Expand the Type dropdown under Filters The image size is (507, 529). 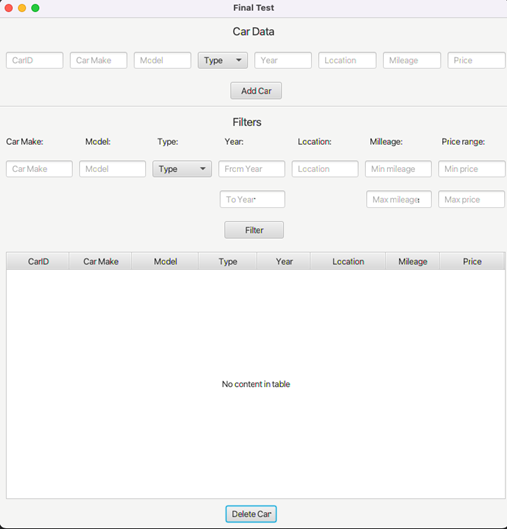(182, 169)
